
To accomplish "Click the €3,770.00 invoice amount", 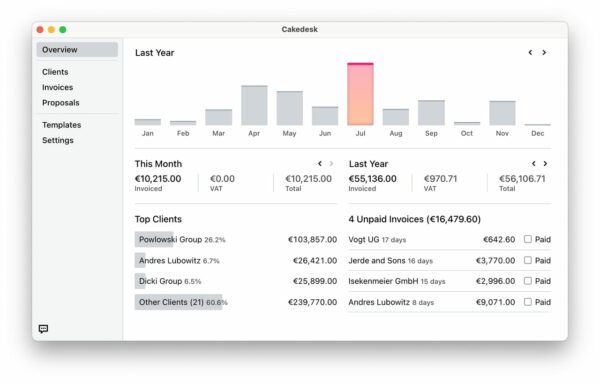I will pos(496,261).
